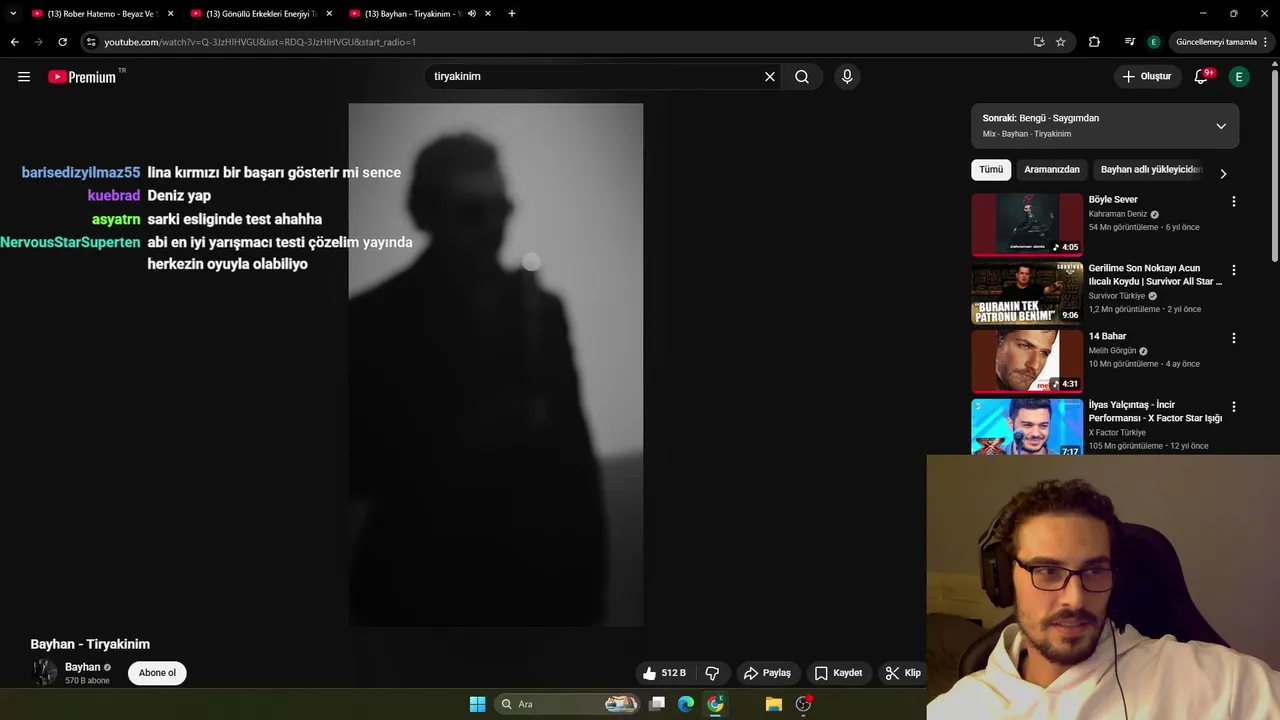1280x720 pixels.
Task: Close the Bayhan - Tiryakinim tab
Action: (488, 14)
